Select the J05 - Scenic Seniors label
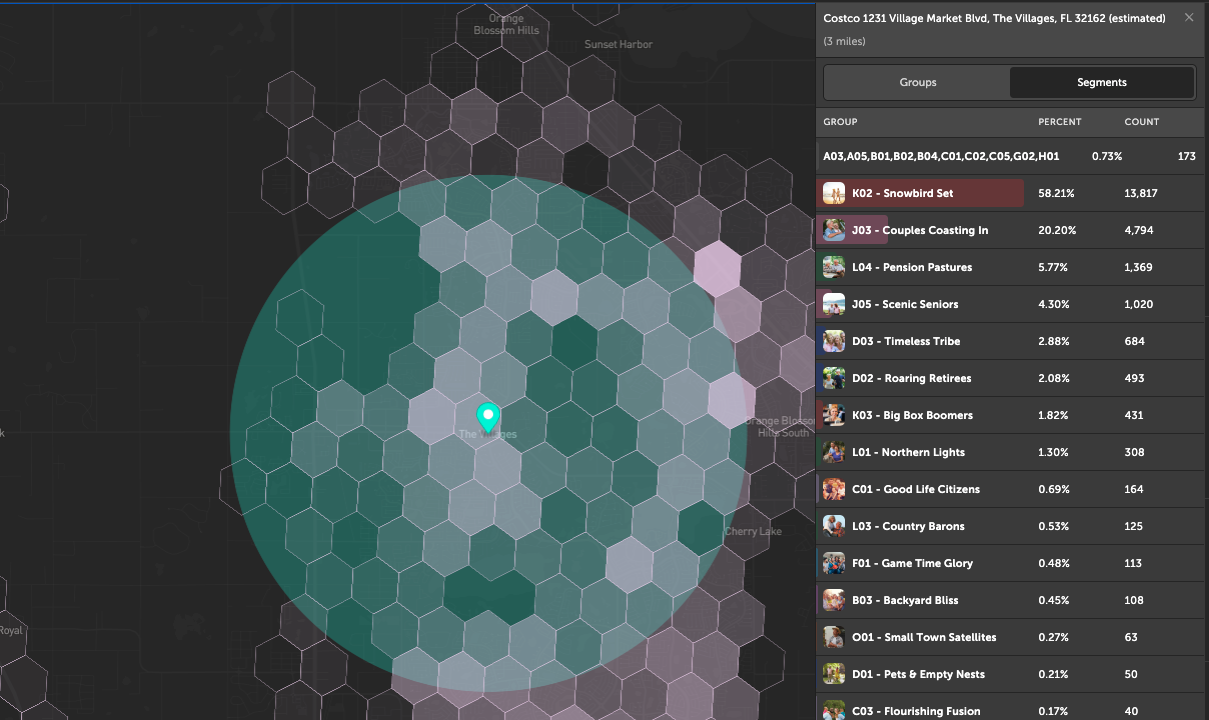The image size is (1209, 720). point(905,304)
